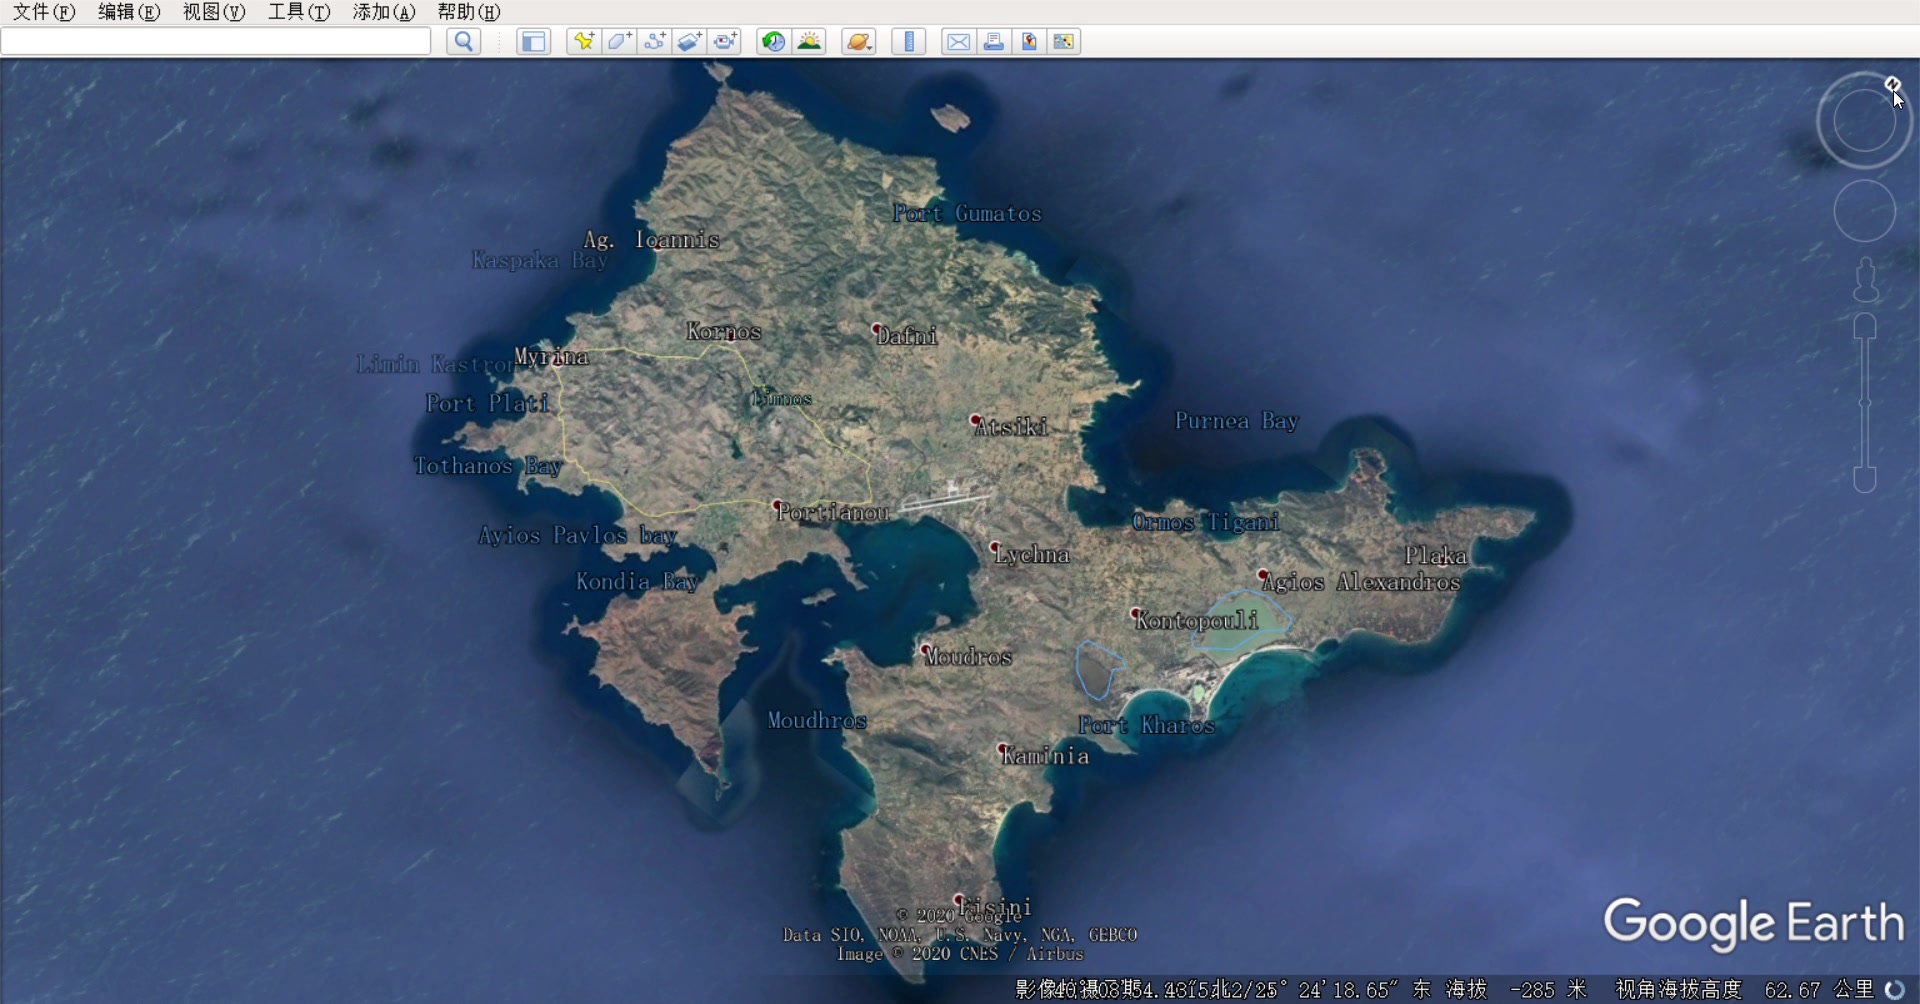The image size is (1920, 1004).
Task: Run a search with the magnifier button
Action: pos(464,41)
